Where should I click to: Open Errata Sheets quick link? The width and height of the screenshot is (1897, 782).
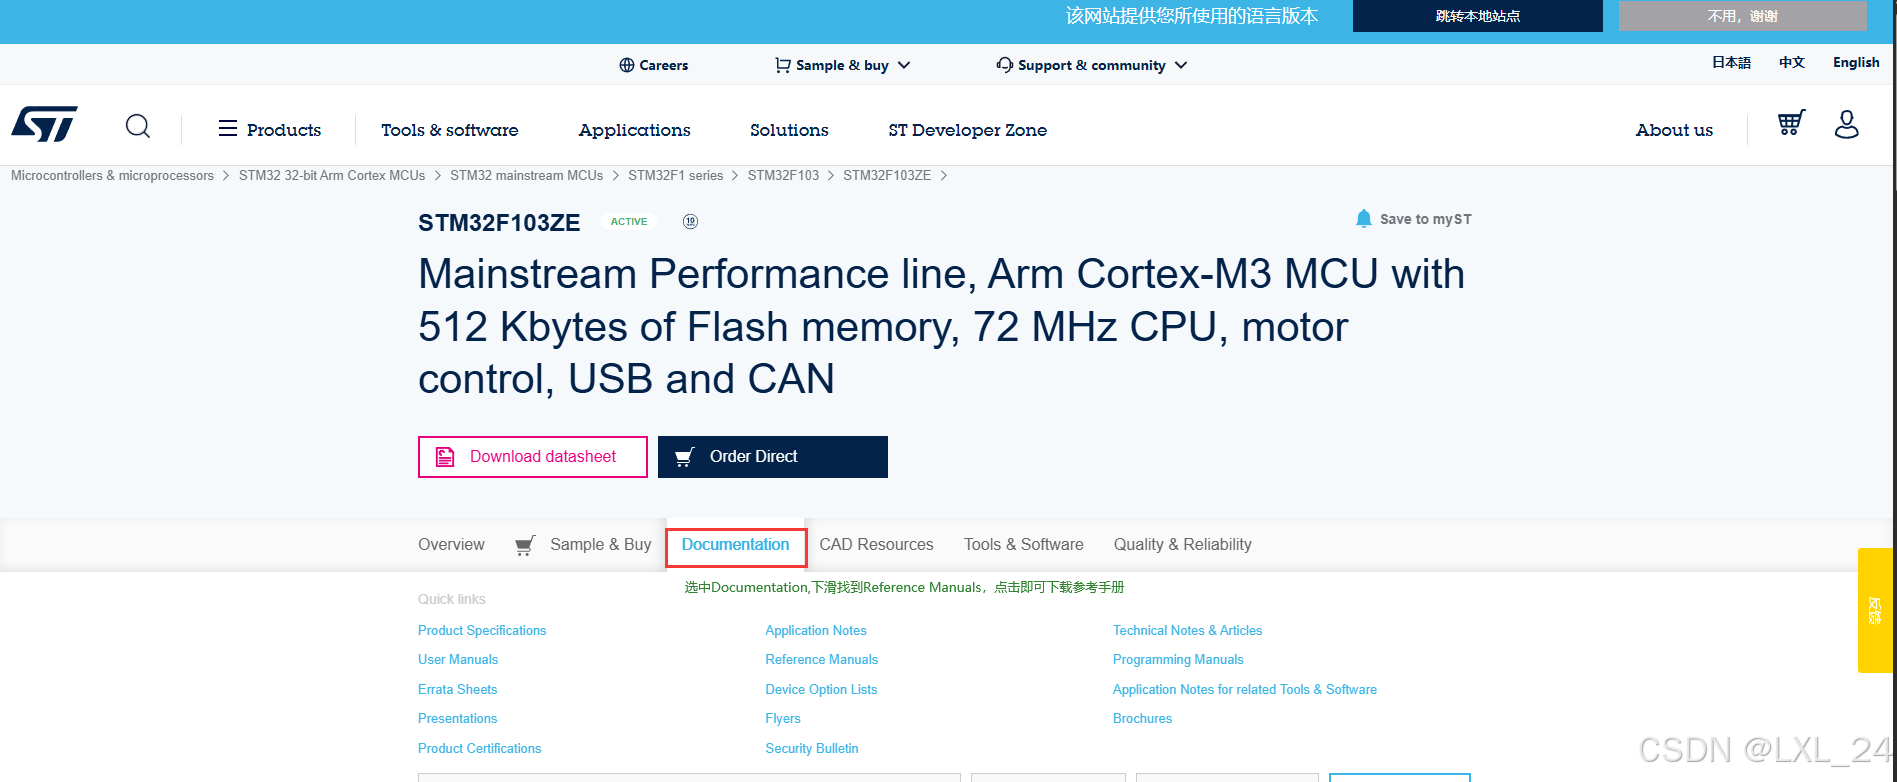457,690
